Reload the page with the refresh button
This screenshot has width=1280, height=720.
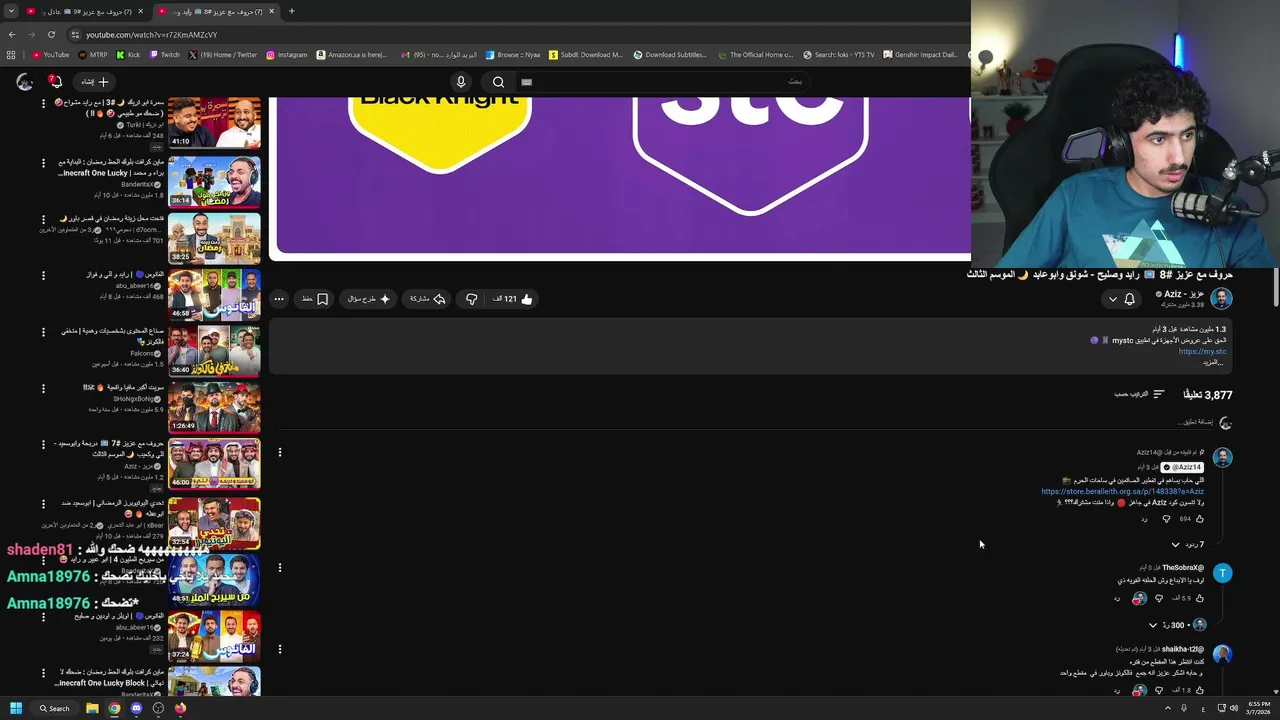point(54,34)
